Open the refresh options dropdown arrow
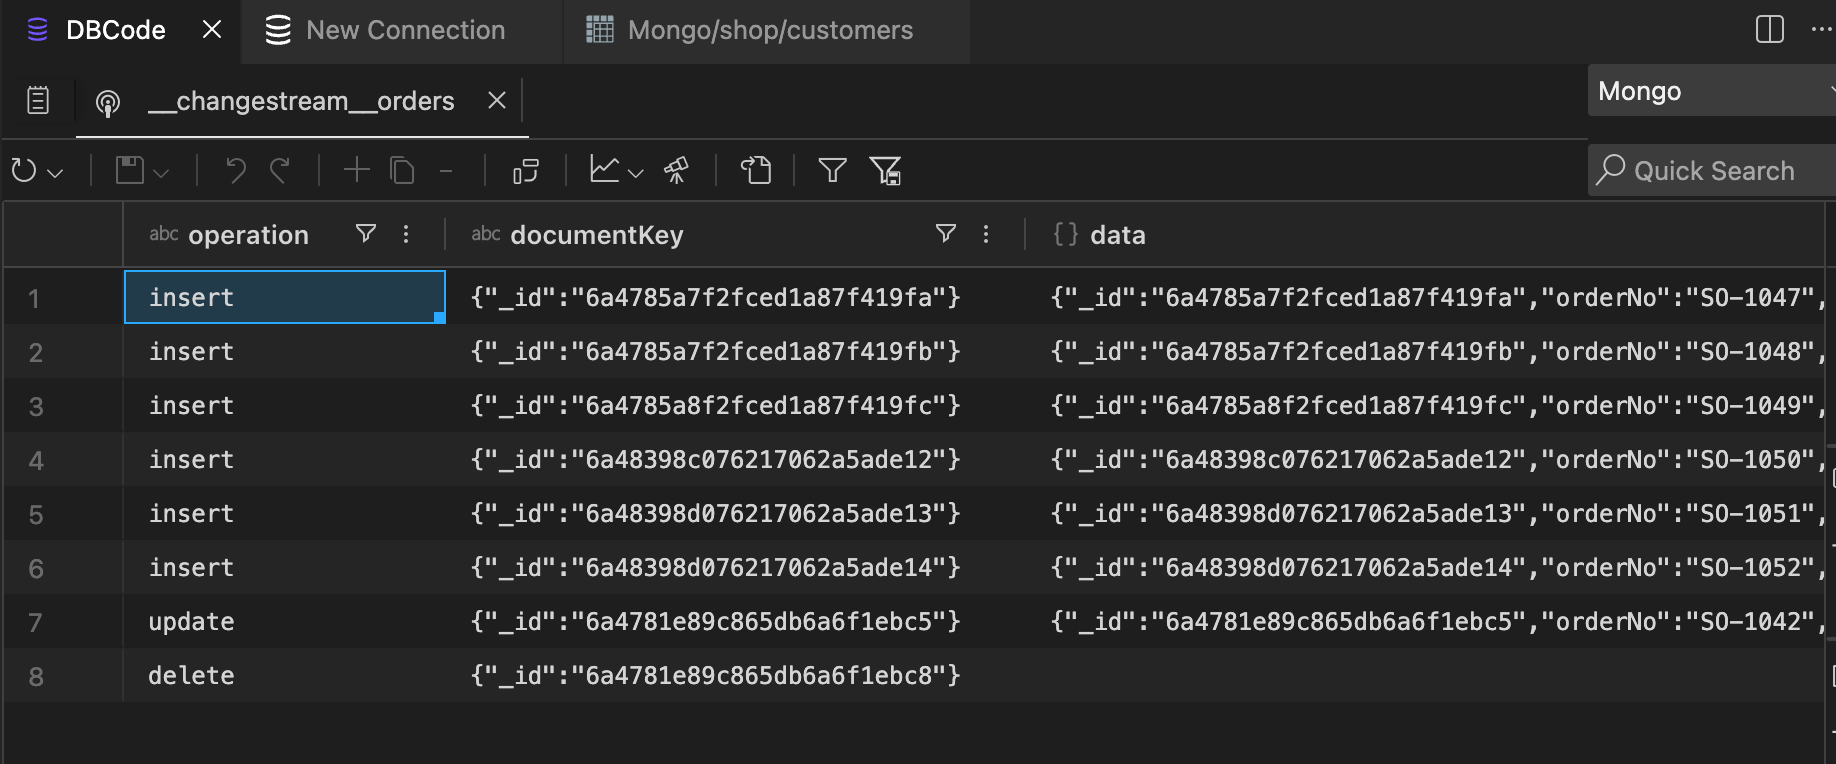Image resolution: width=1836 pixels, height=764 pixels. point(56,173)
